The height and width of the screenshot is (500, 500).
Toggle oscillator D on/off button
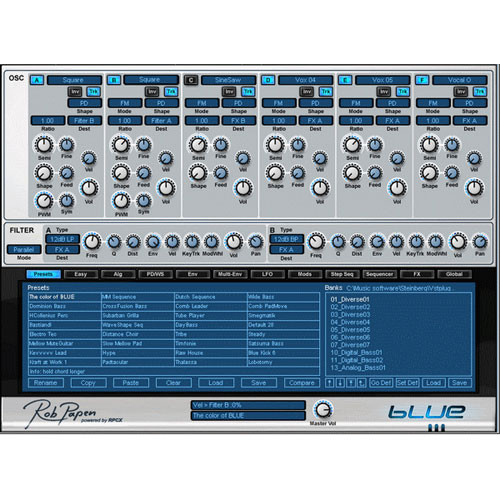click(x=268, y=80)
